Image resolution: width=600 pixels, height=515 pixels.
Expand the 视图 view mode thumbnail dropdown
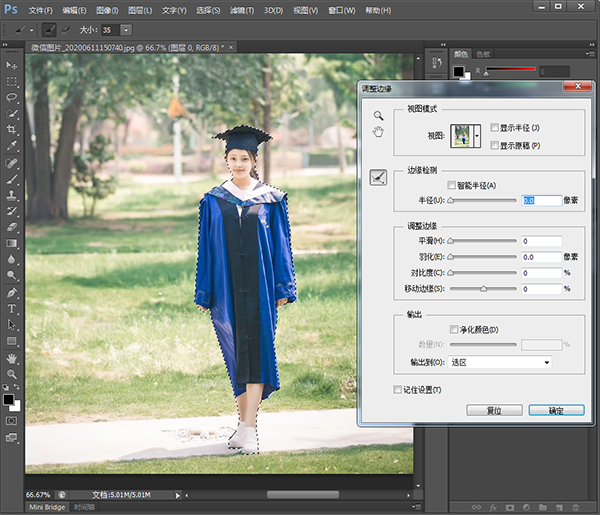click(x=477, y=134)
